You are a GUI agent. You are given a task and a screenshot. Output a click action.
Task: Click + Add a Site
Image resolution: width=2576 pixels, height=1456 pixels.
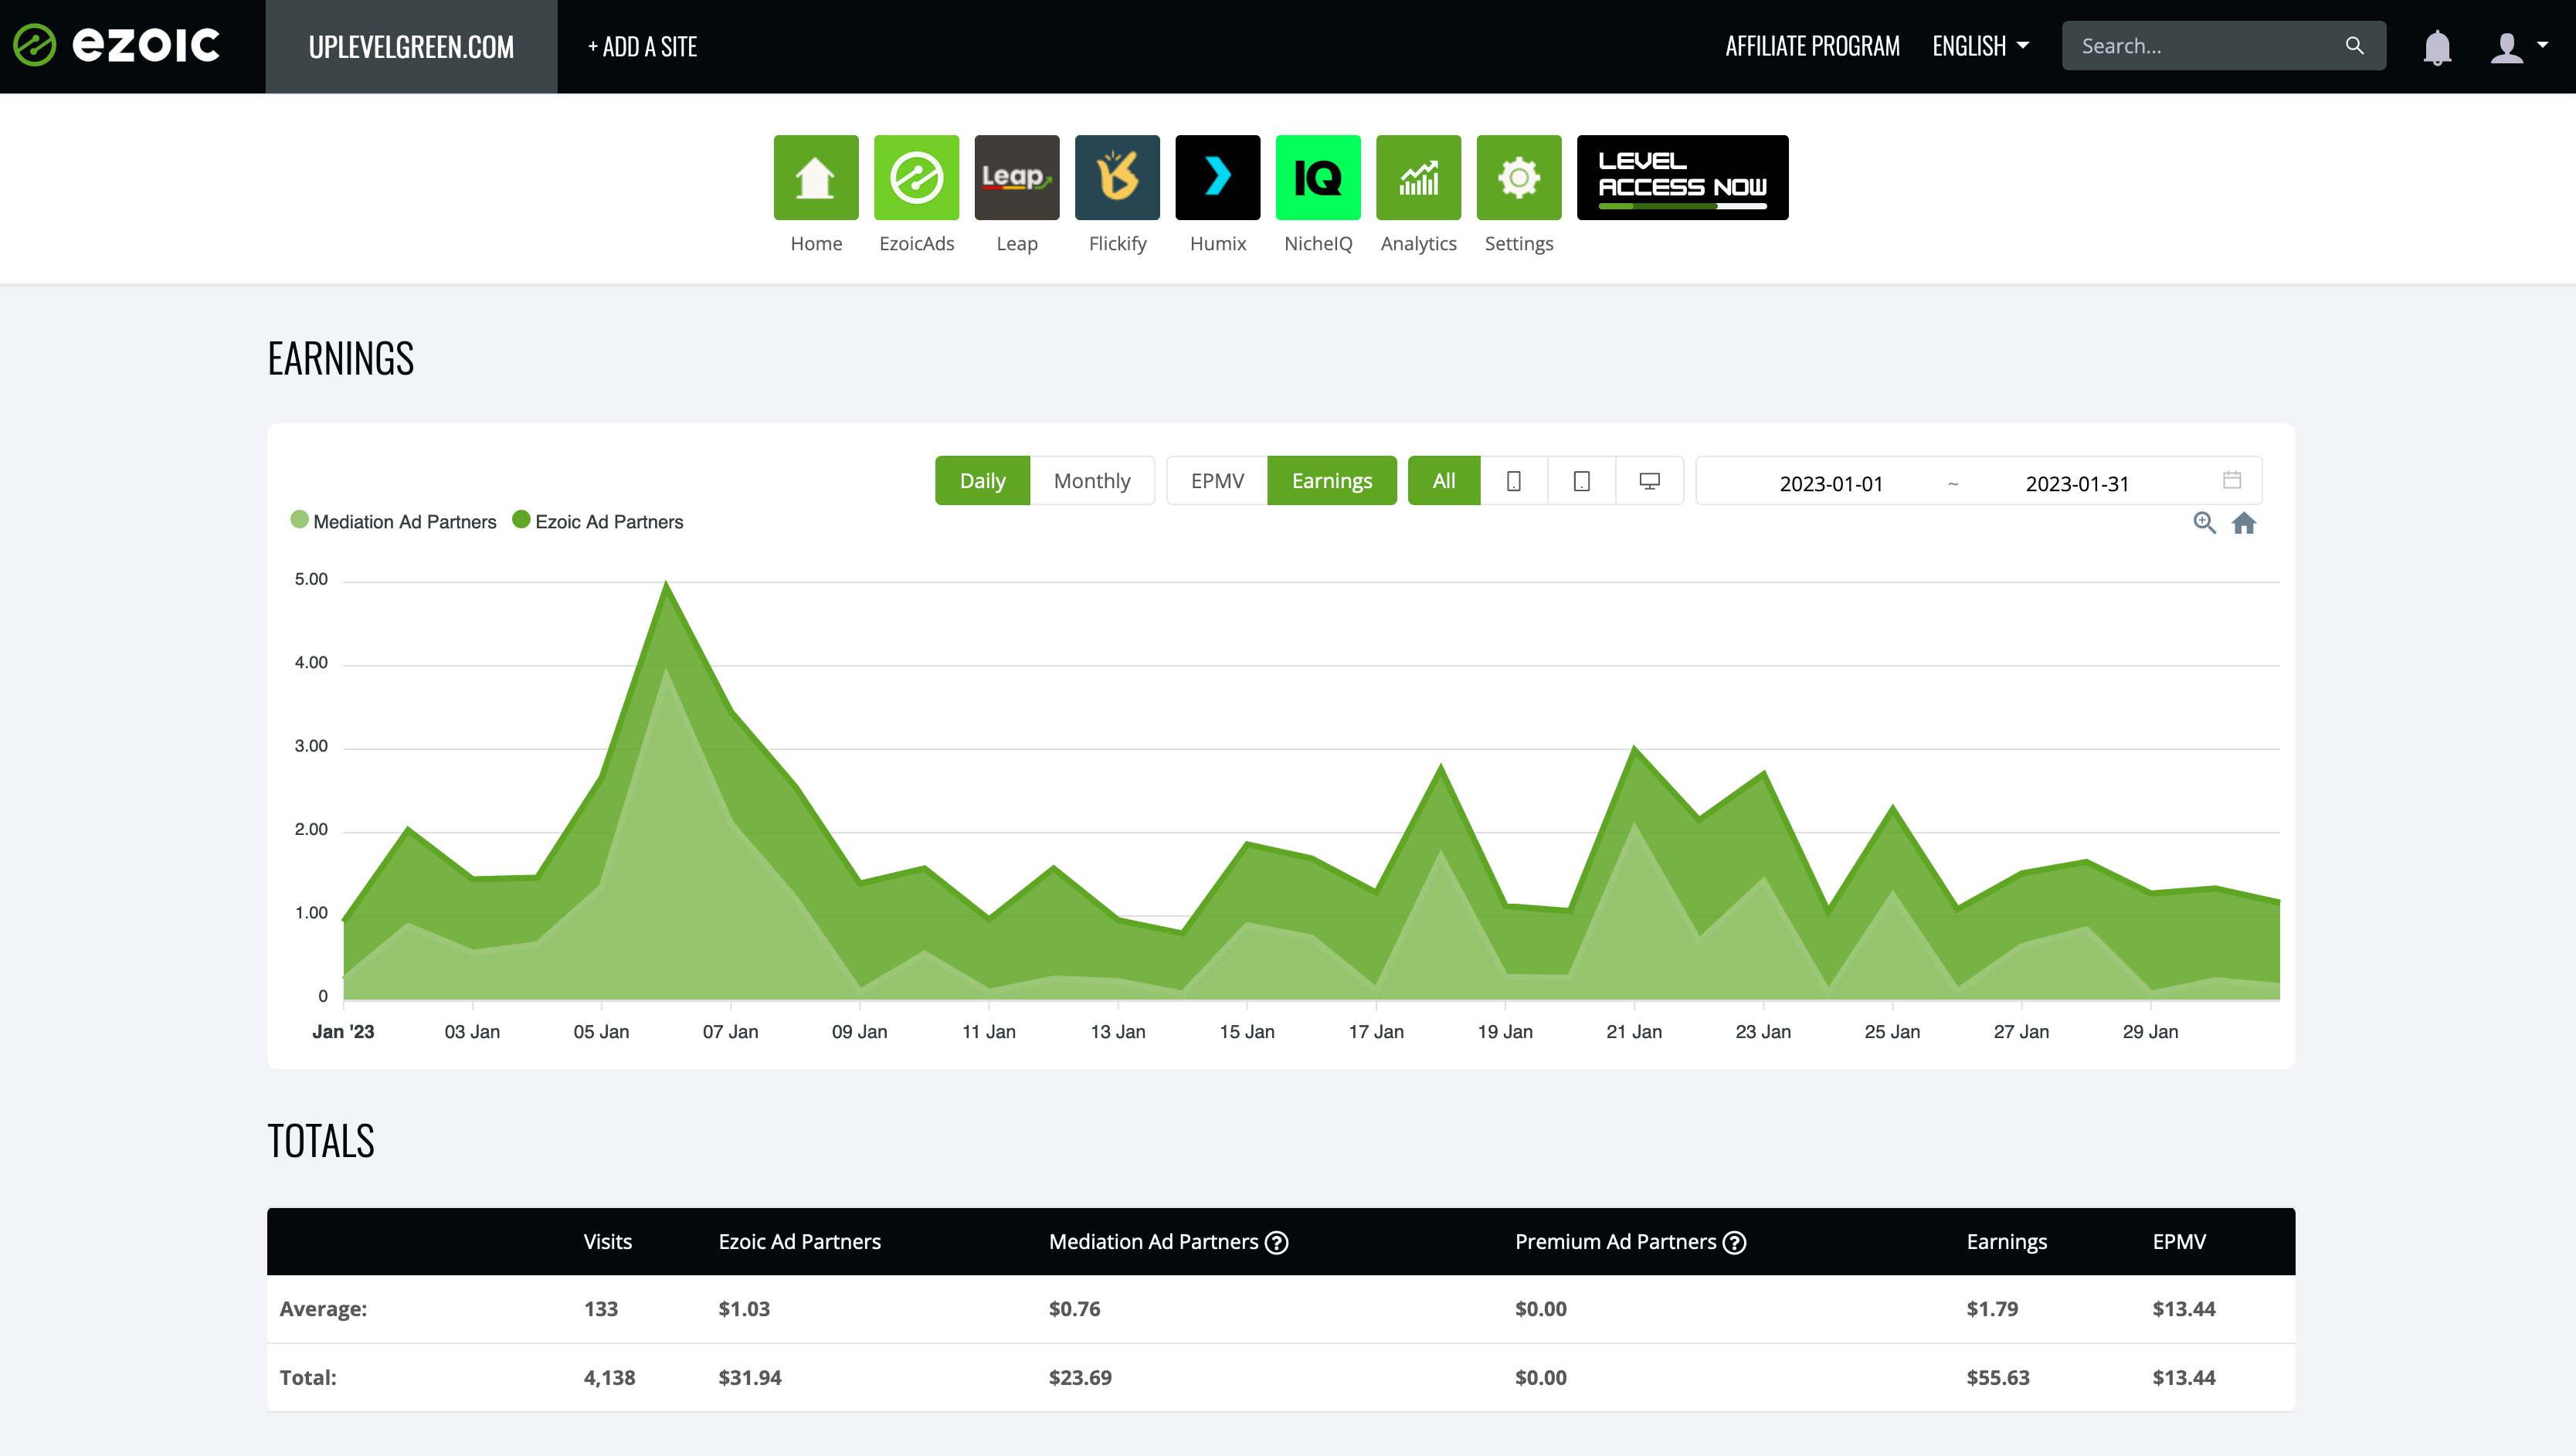pos(642,46)
